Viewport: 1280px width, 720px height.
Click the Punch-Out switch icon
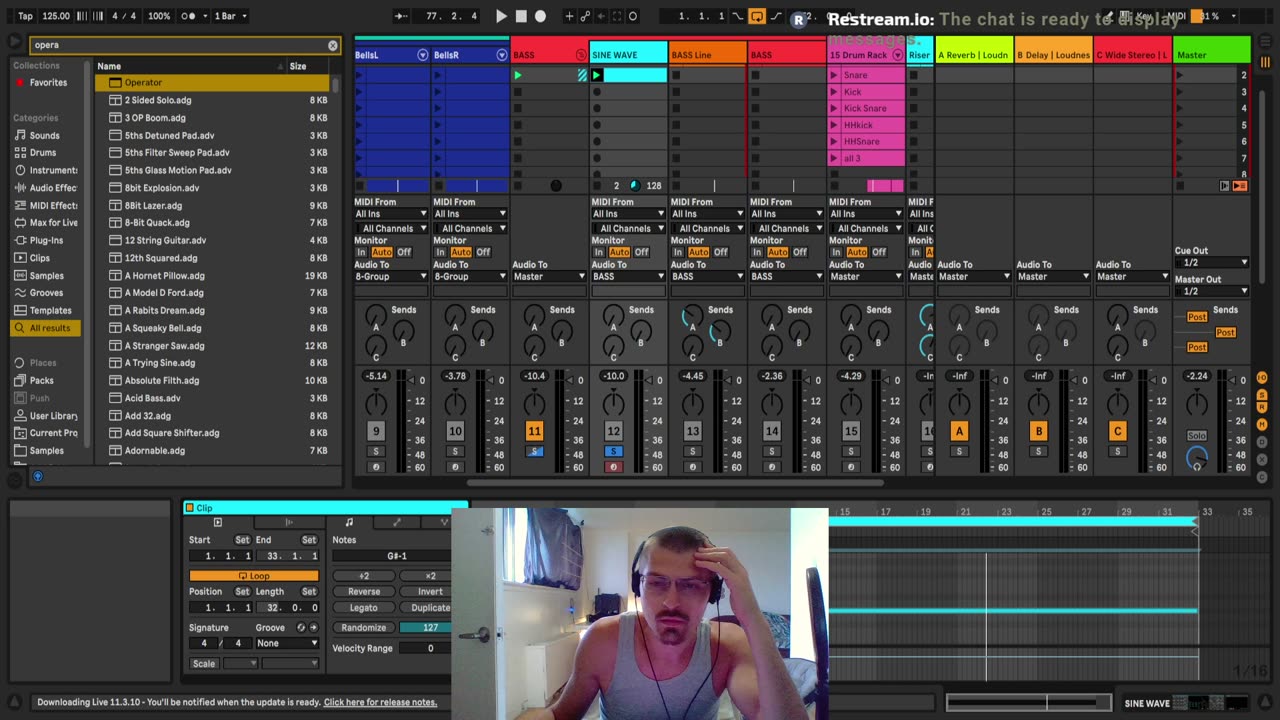click(776, 16)
